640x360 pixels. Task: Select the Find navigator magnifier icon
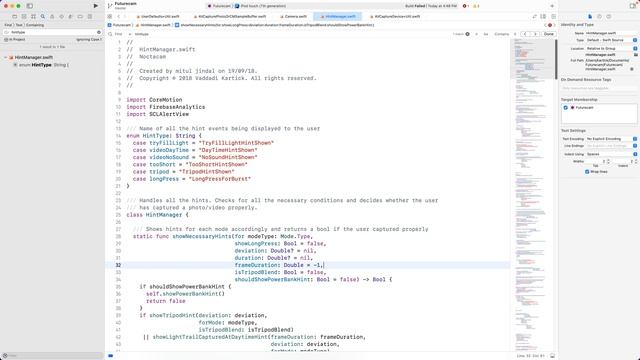(x=43, y=17)
